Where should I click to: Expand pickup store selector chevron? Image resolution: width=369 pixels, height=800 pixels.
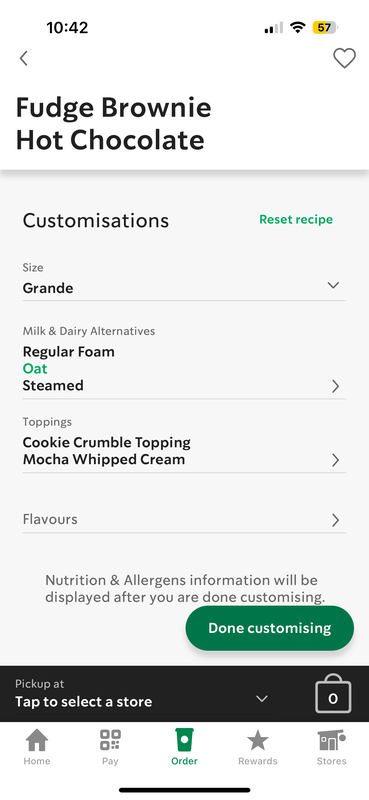tap(262, 698)
